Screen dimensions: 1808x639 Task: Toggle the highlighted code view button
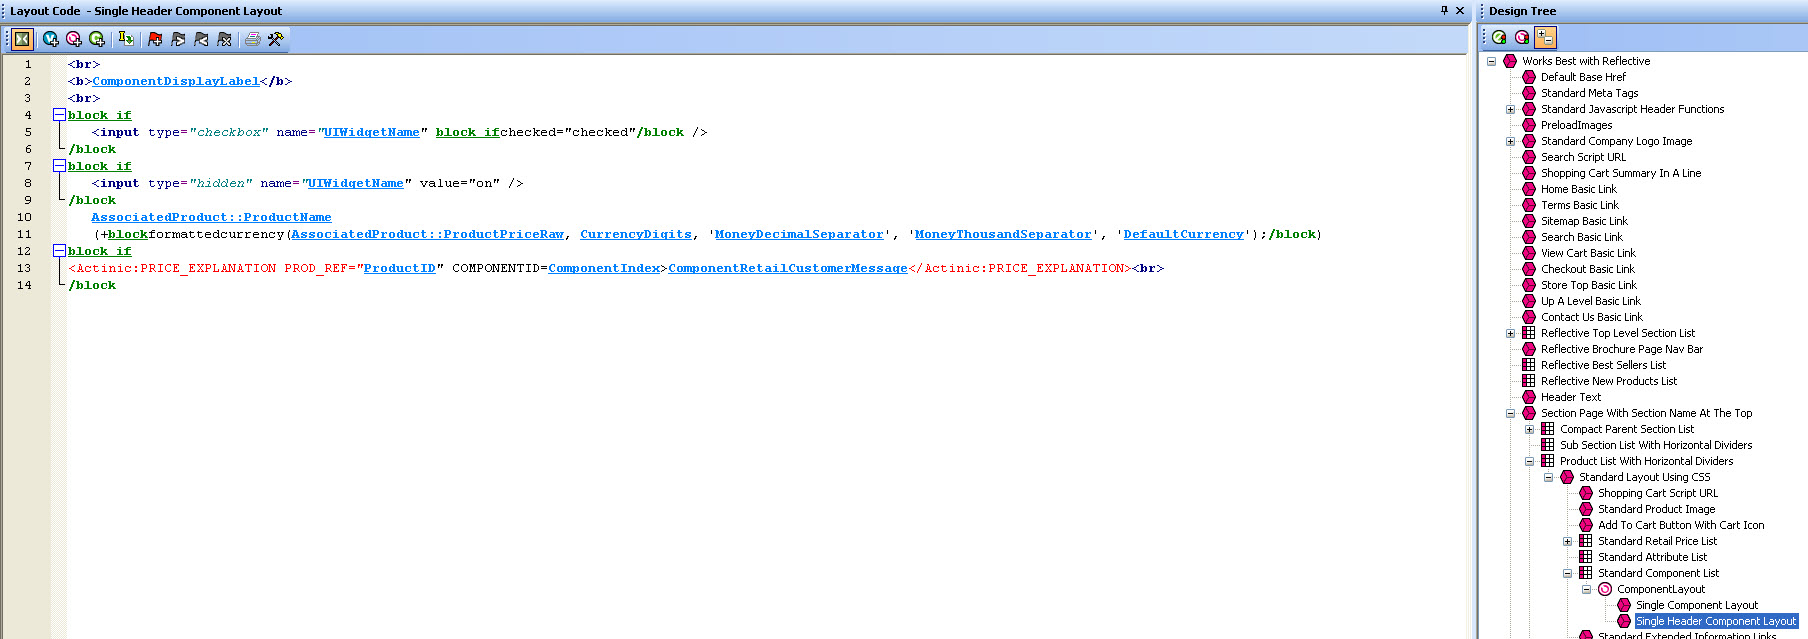pos(22,39)
